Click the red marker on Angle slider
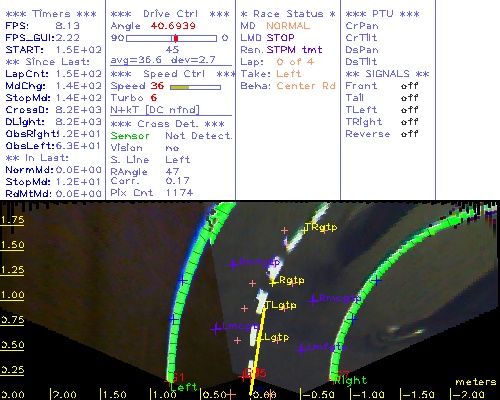This screenshot has height=400, width=500. coord(176,38)
